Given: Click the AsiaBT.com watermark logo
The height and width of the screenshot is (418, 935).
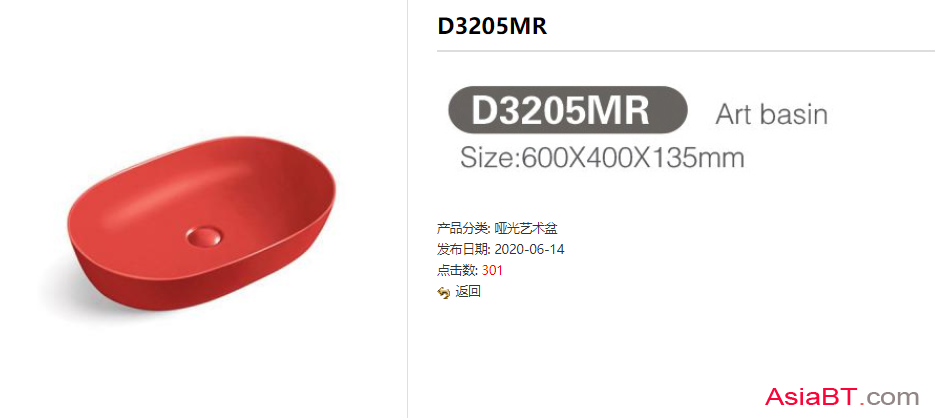Looking at the screenshot, I should (x=842, y=397).
